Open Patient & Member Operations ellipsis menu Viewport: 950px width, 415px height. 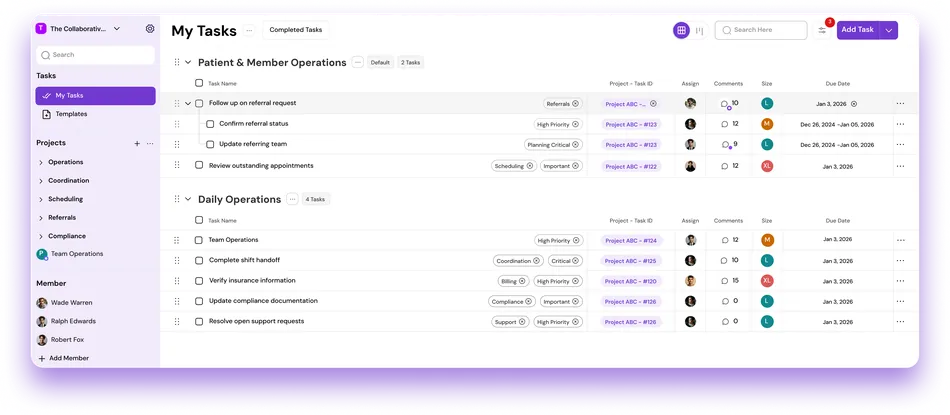click(357, 62)
